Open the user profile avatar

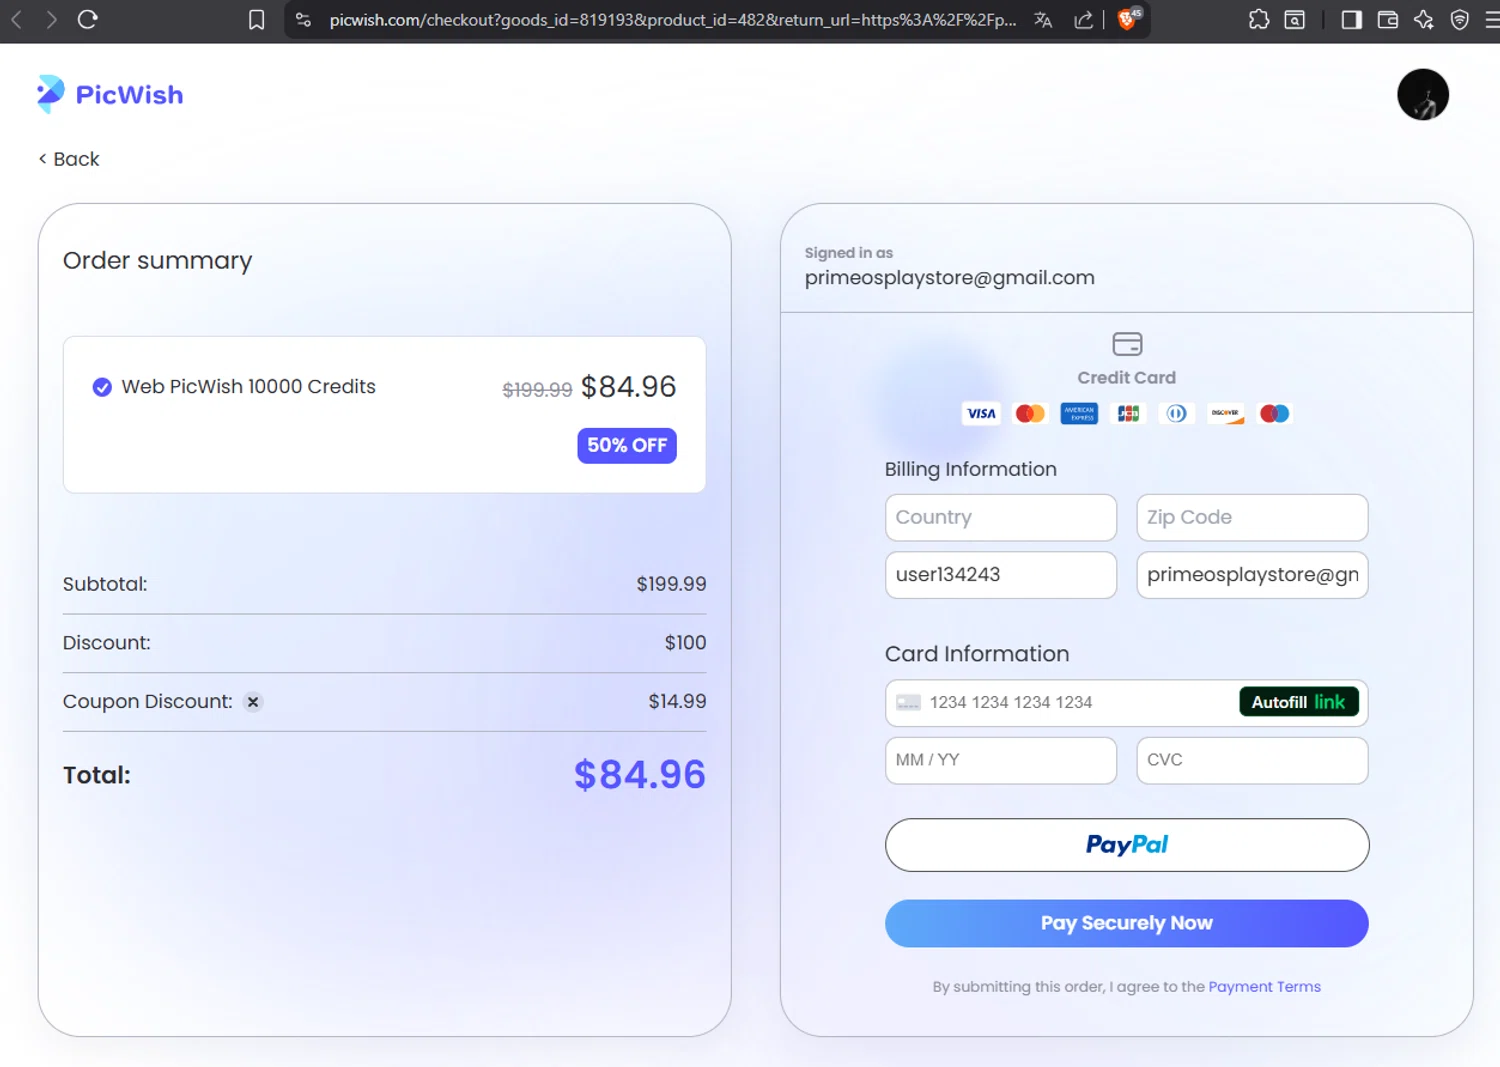(x=1422, y=94)
